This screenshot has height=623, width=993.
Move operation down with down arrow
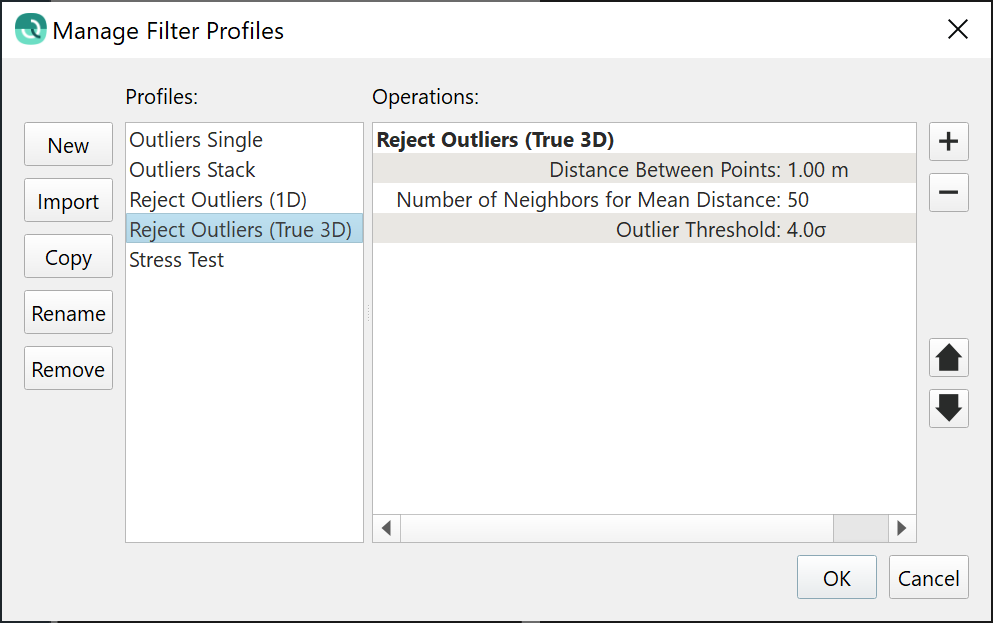pyautogui.click(x=948, y=408)
